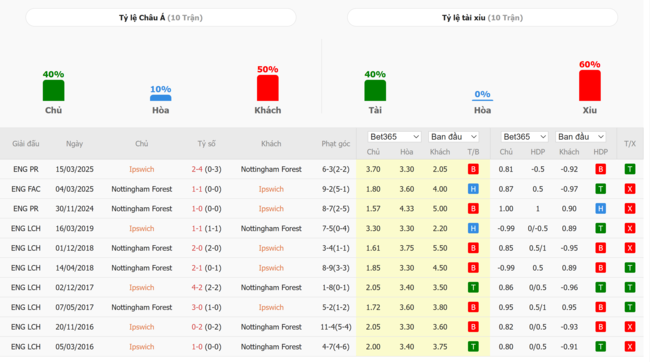Open score 2-4 (0-3) link
Image resolution: width=650 pixels, height=362 pixels.
pos(206,169)
